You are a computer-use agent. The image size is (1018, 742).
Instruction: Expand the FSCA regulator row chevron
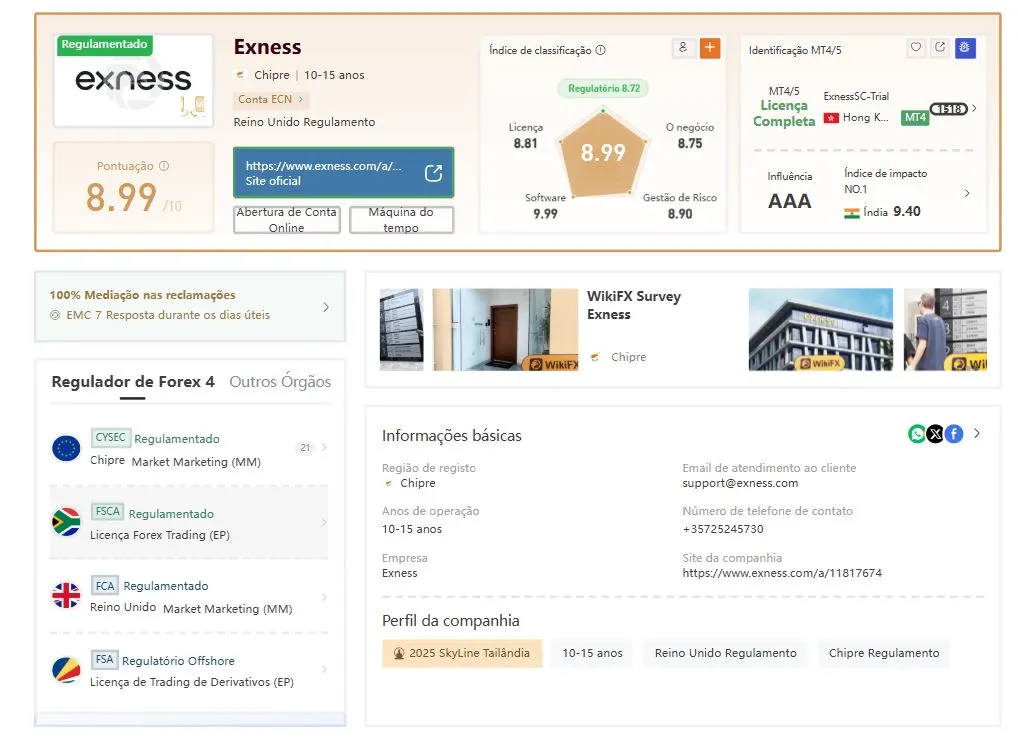click(x=324, y=523)
